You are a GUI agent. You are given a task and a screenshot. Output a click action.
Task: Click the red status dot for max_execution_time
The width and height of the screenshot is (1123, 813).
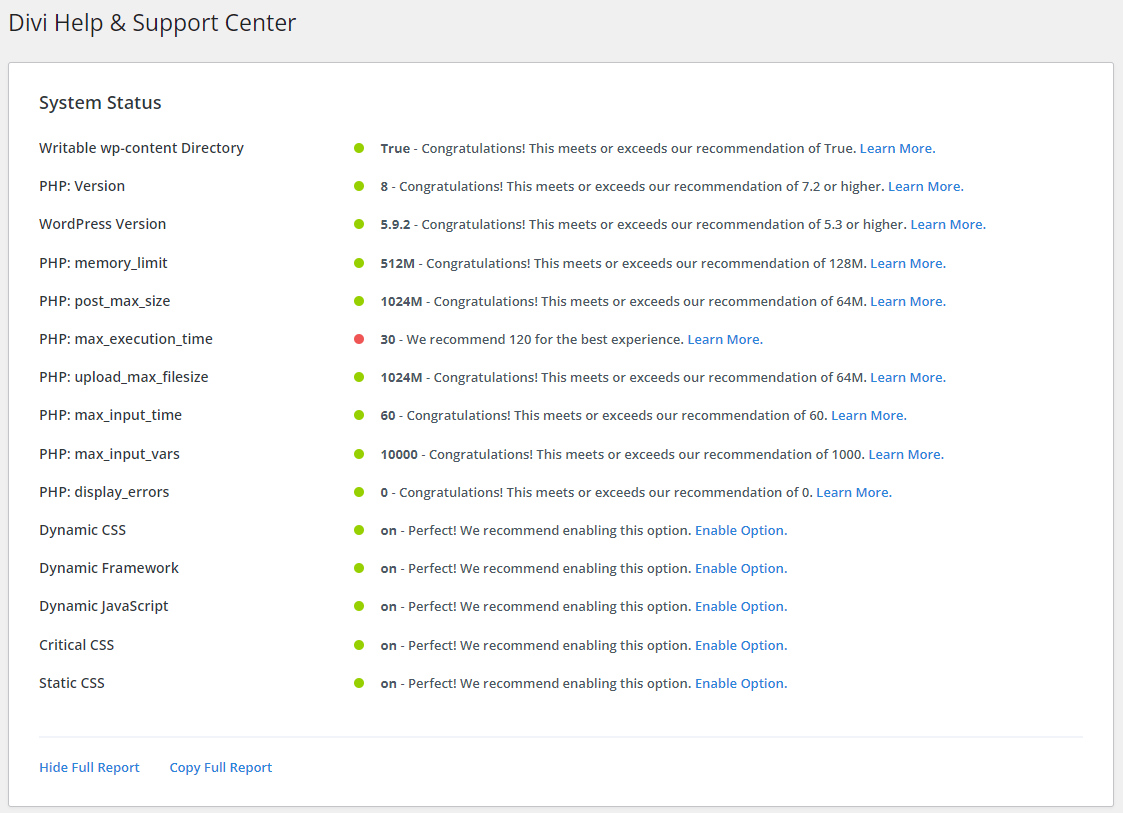click(x=359, y=339)
